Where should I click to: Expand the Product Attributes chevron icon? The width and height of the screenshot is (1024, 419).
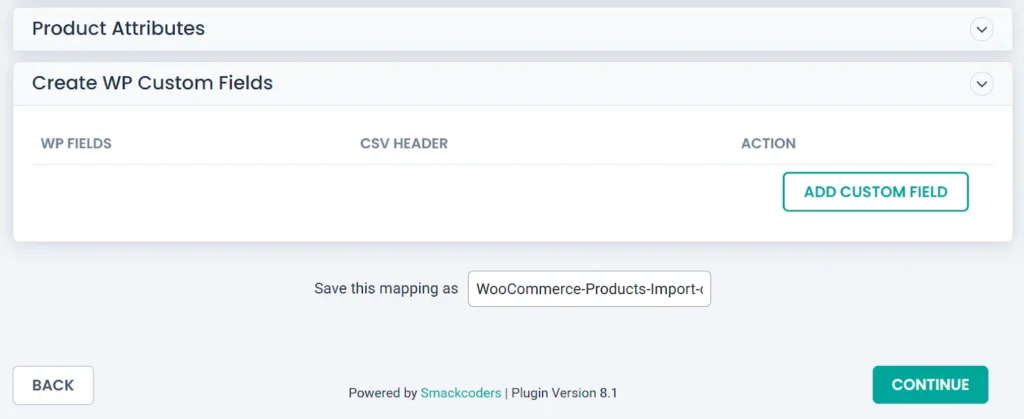982,30
